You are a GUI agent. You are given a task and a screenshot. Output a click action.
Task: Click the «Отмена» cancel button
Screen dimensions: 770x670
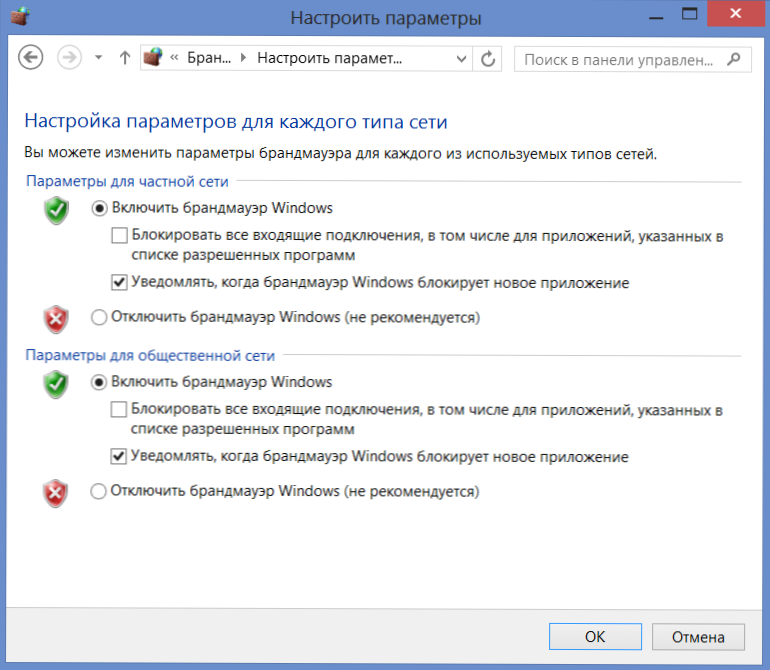pos(698,637)
